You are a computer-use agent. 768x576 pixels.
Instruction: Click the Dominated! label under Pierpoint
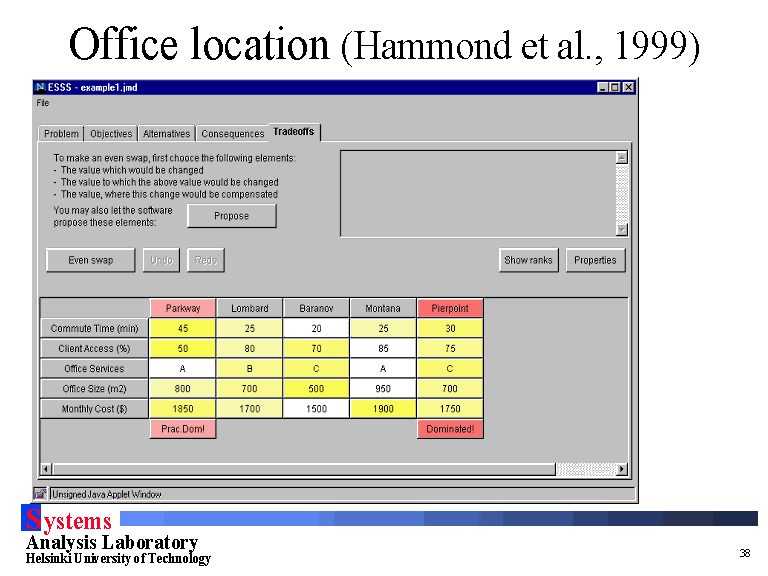pos(450,429)
